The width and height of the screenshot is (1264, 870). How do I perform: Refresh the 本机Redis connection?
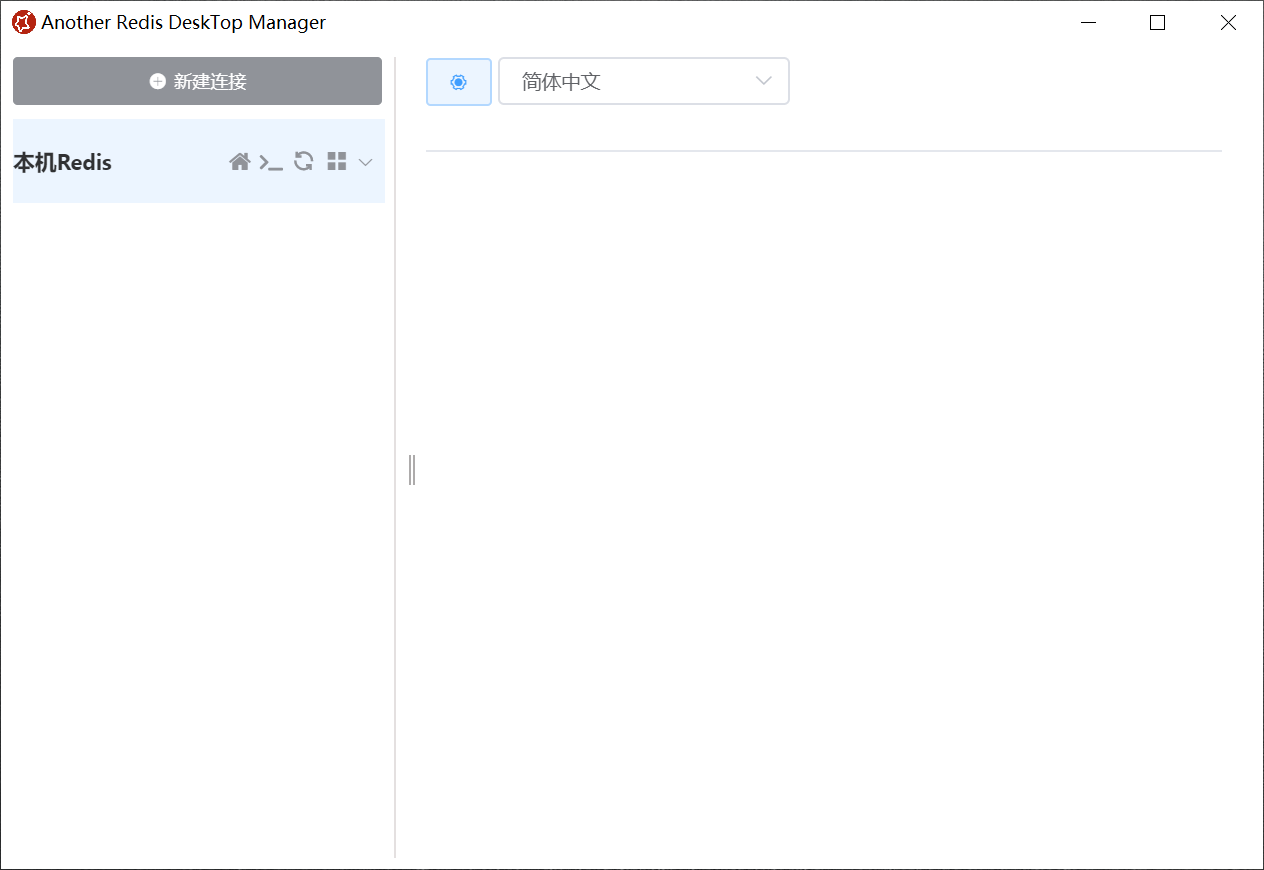coord(304,161)
